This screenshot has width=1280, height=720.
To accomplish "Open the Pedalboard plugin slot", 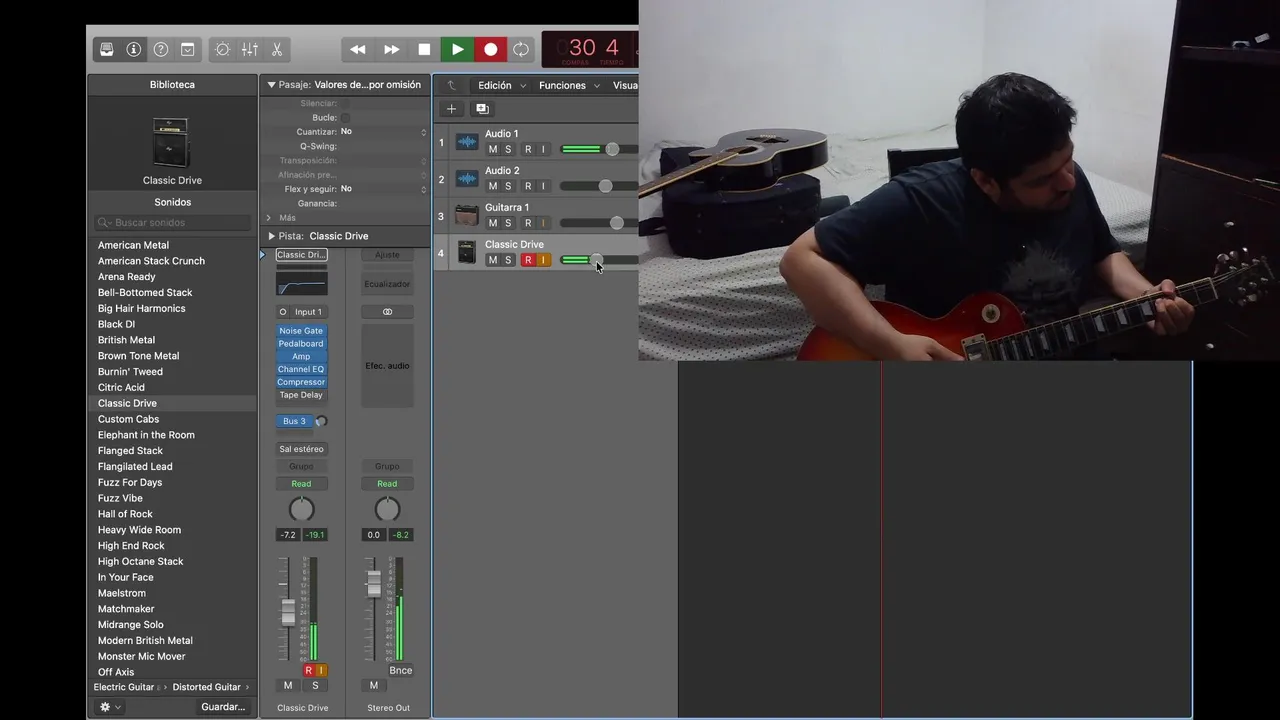I will click(x=301, y=344).
